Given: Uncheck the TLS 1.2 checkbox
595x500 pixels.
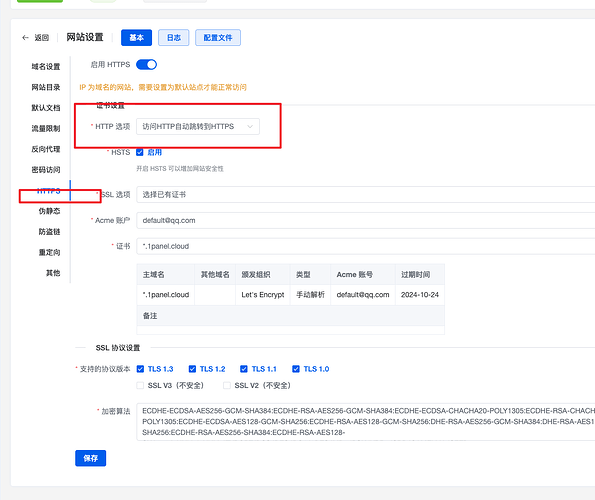Looking at the screenshot, I should click(192, 369).
